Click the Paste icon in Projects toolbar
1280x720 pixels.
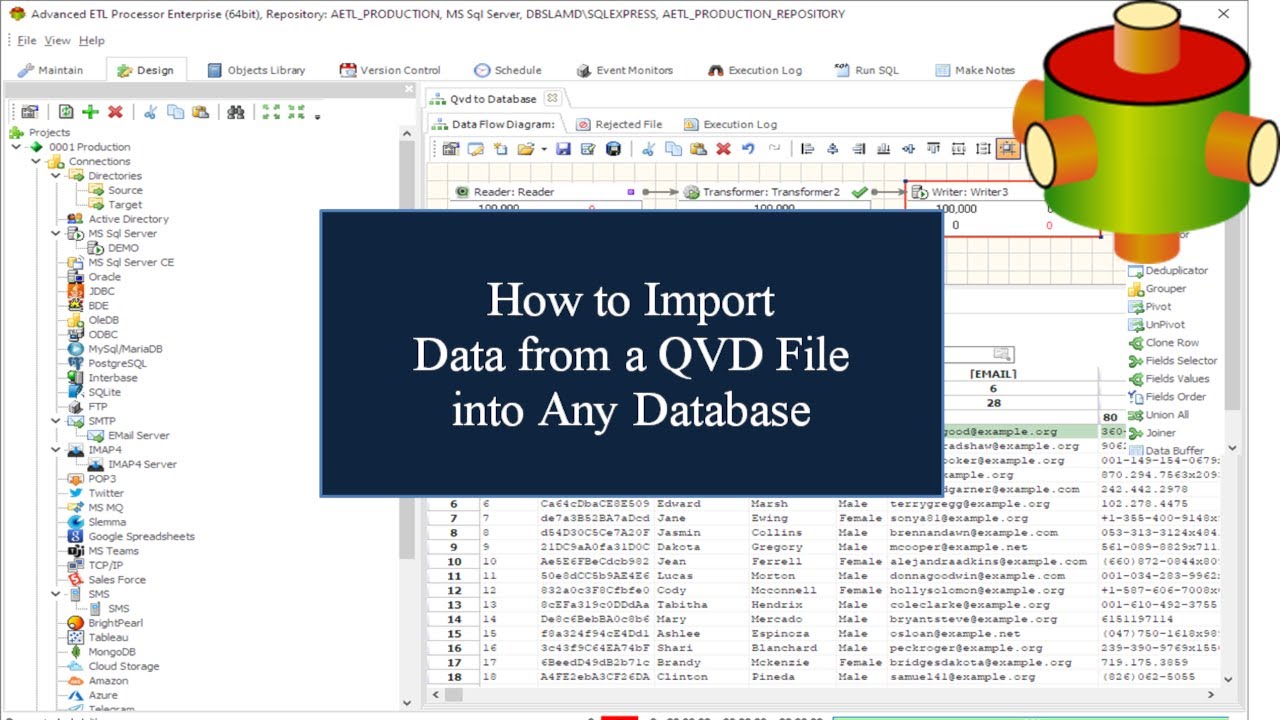[201, 112]
